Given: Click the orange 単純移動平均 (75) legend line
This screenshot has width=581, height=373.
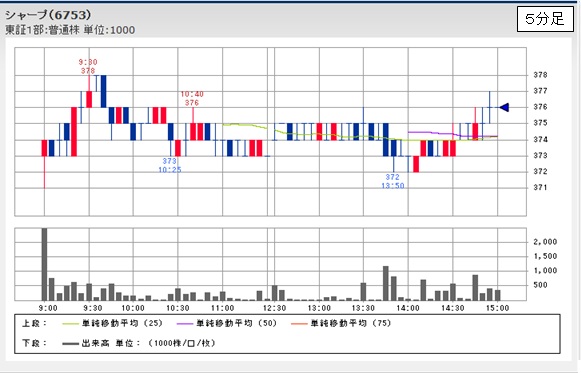Looking at the screenshot, I should [x=299, y=324].
